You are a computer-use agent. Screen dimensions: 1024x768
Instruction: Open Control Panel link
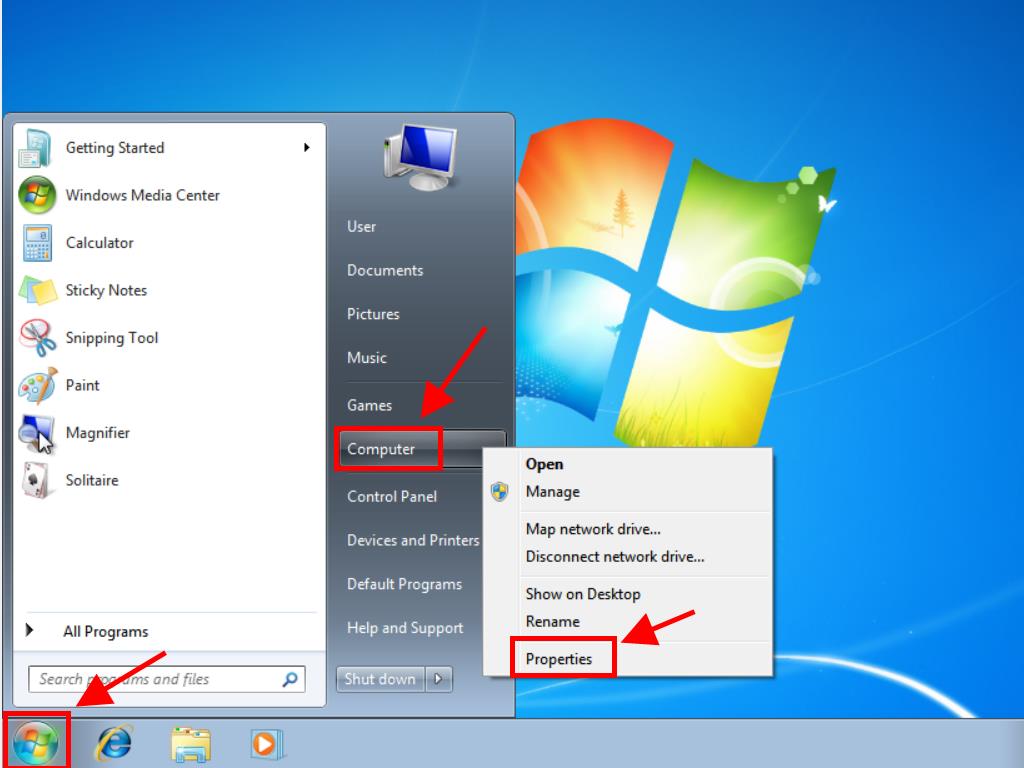pyautogui.click(x=391, y=496)
